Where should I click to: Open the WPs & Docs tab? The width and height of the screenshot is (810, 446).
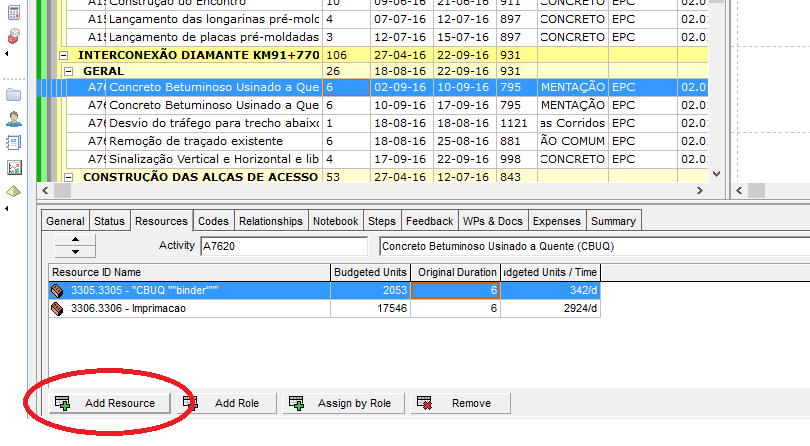click(493, 221)
